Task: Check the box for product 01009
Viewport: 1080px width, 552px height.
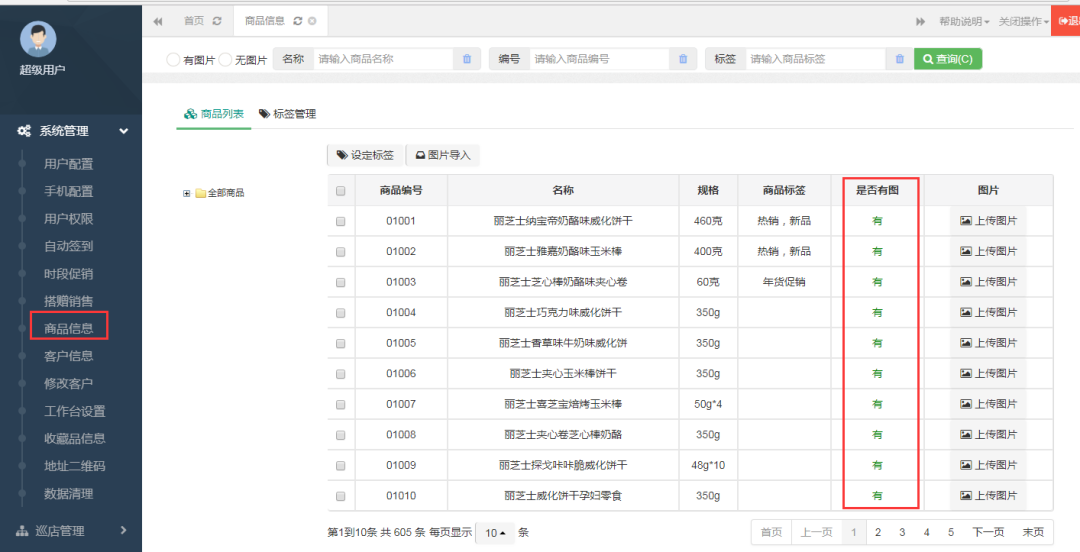Action: (x=340, y=466)
